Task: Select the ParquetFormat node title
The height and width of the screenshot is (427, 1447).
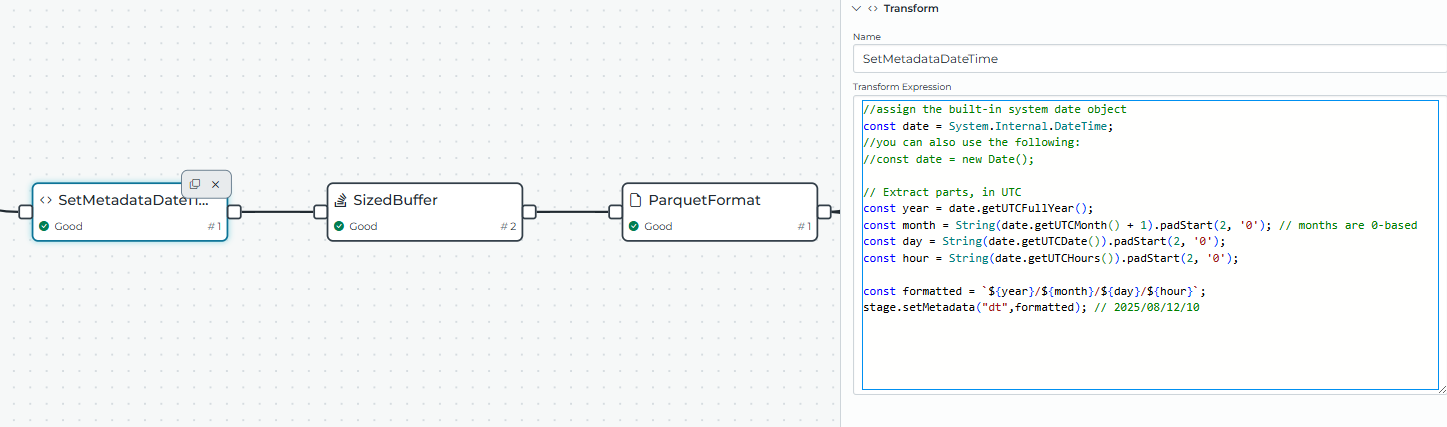Action: click(x=704, y=200)
